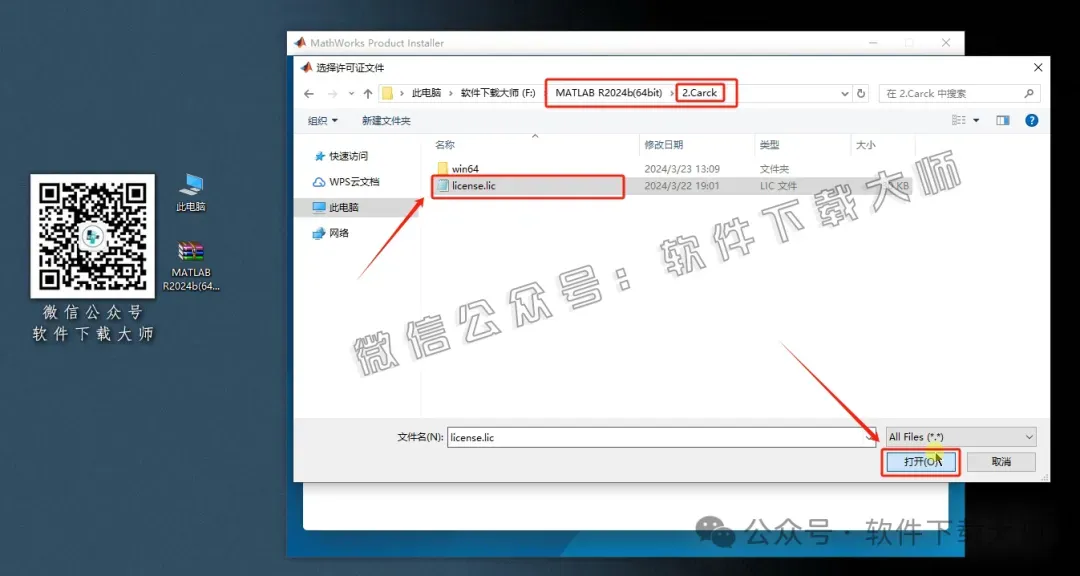Refresh the folder view
Screen dimensions: 1080x576
(x=861, y=94)
